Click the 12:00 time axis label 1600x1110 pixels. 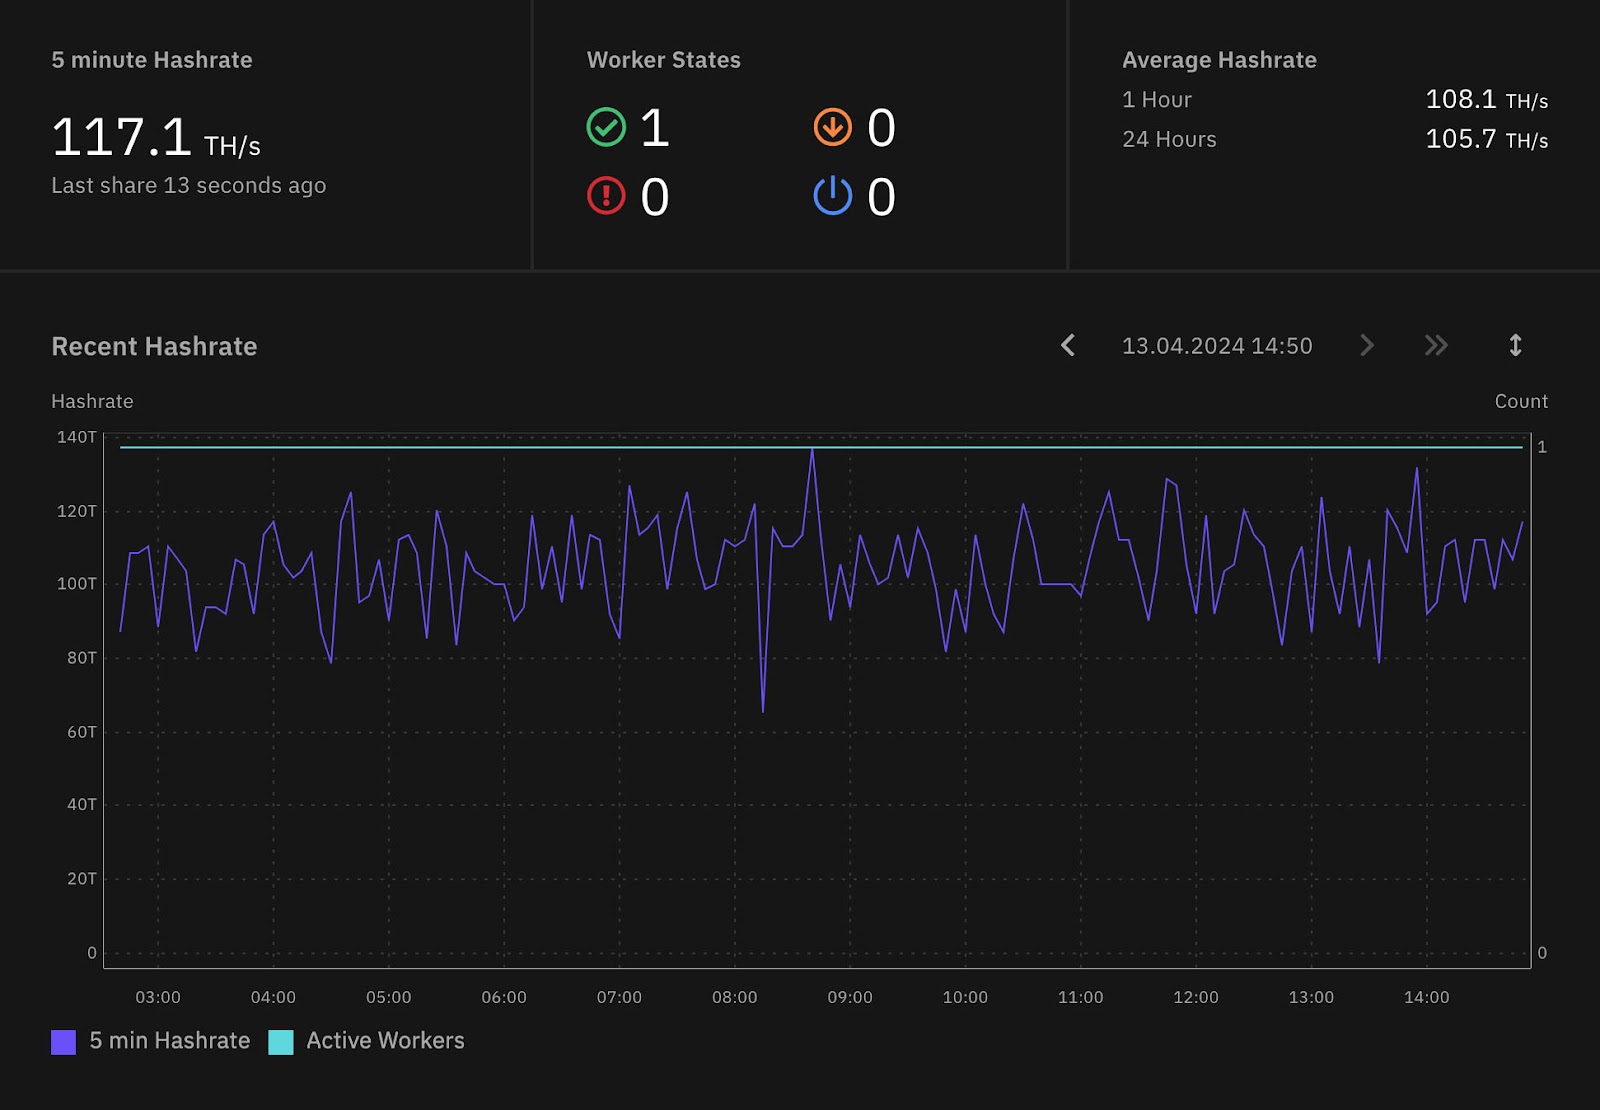point(1196,997)
